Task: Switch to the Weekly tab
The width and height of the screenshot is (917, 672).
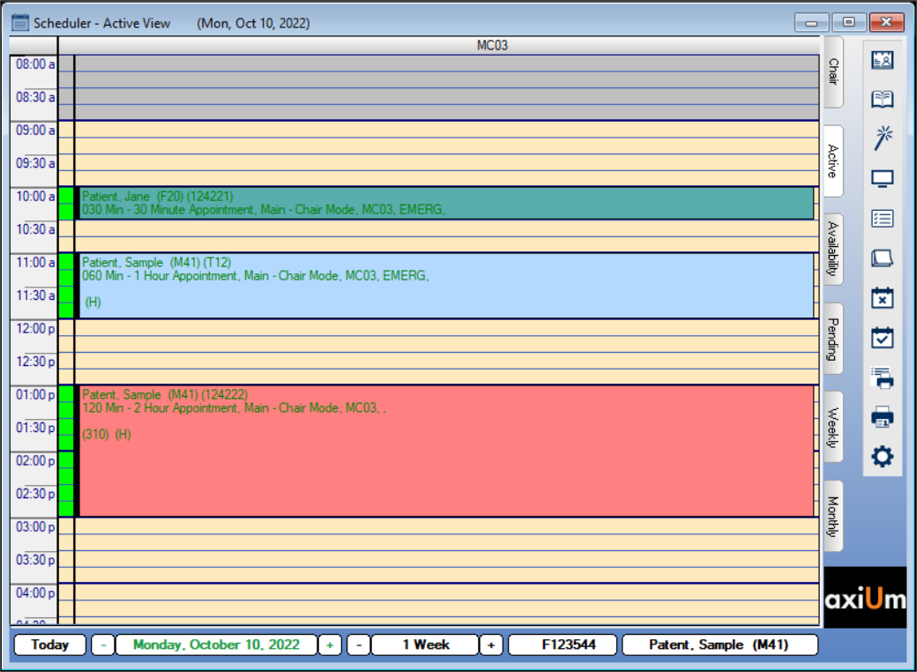Action: tap(833, 422)
